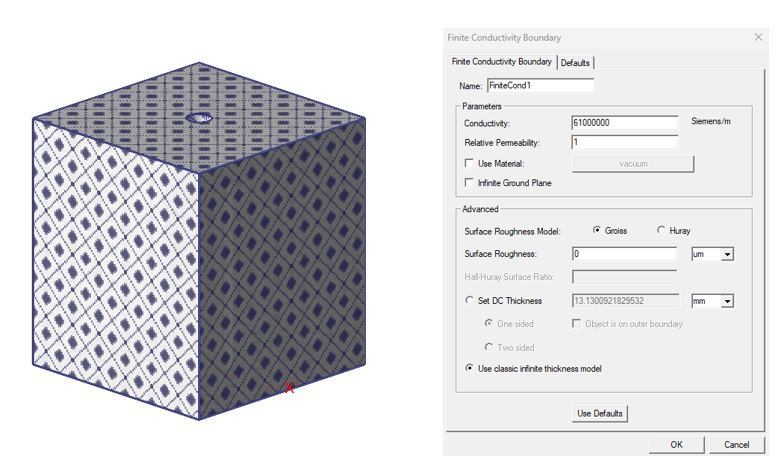Click the Name field containing FiniteCond1

[539, 86]
